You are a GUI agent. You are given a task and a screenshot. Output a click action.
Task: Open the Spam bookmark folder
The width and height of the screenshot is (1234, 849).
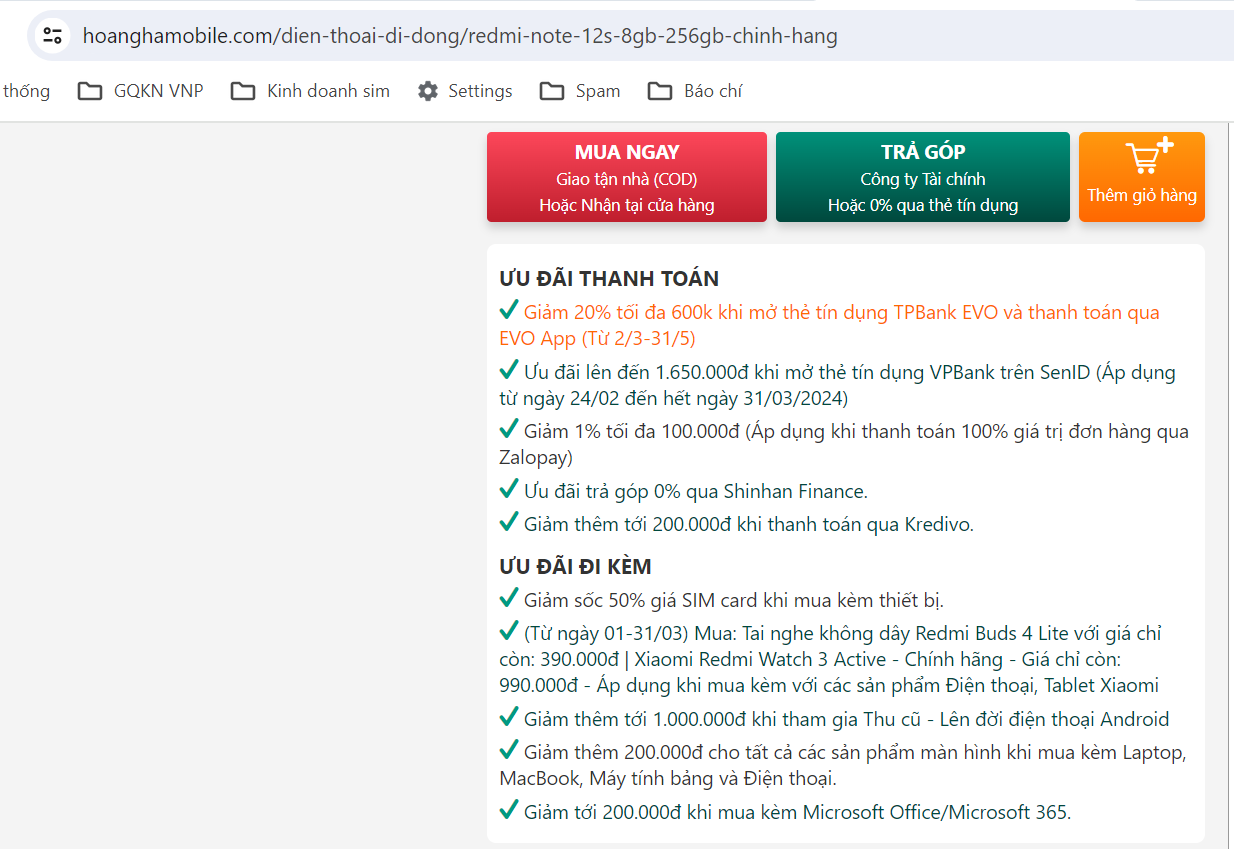click(580, 91)
